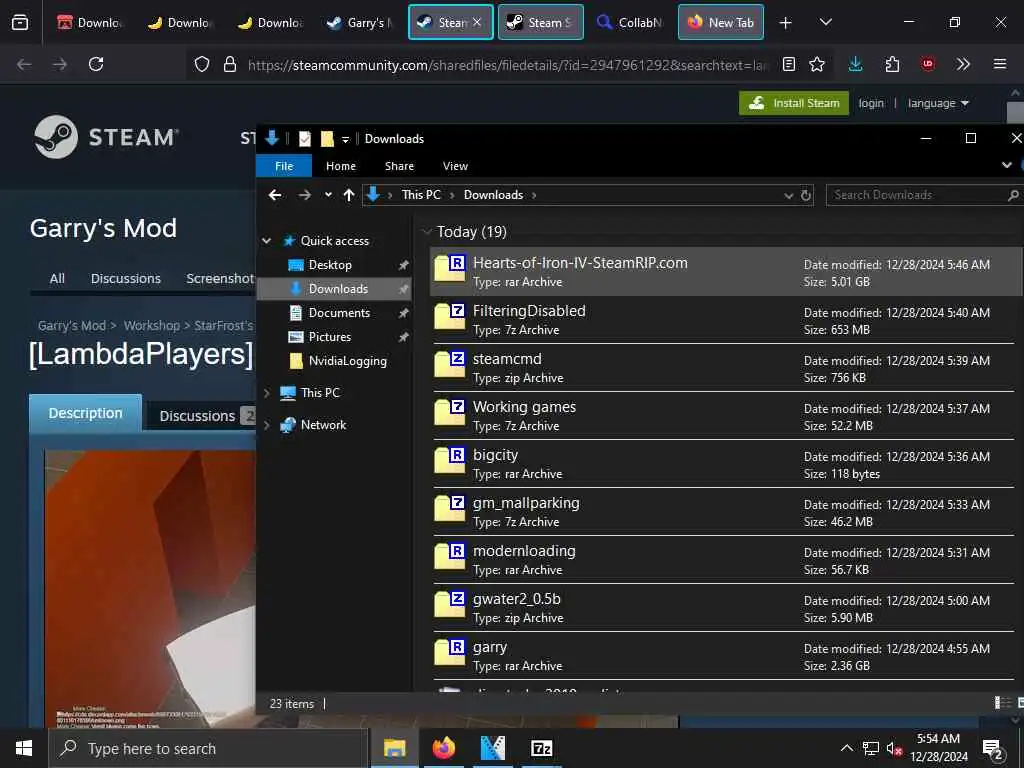This screenshot has width=1024, height=768.
Task: Open the File menu in Explorer
Action: pyautogui.click(x=283, y=166)
